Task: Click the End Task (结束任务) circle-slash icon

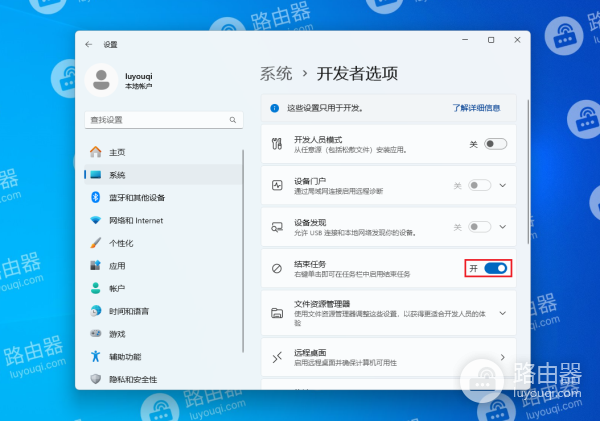Action: [x=277, y=269]
